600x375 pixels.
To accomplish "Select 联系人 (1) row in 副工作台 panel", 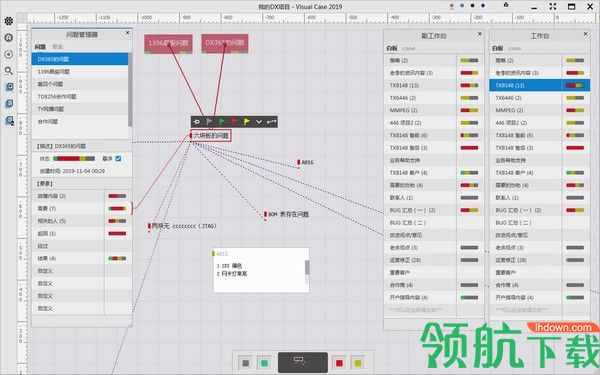I will pyautogui.click(x=433, y=197).
